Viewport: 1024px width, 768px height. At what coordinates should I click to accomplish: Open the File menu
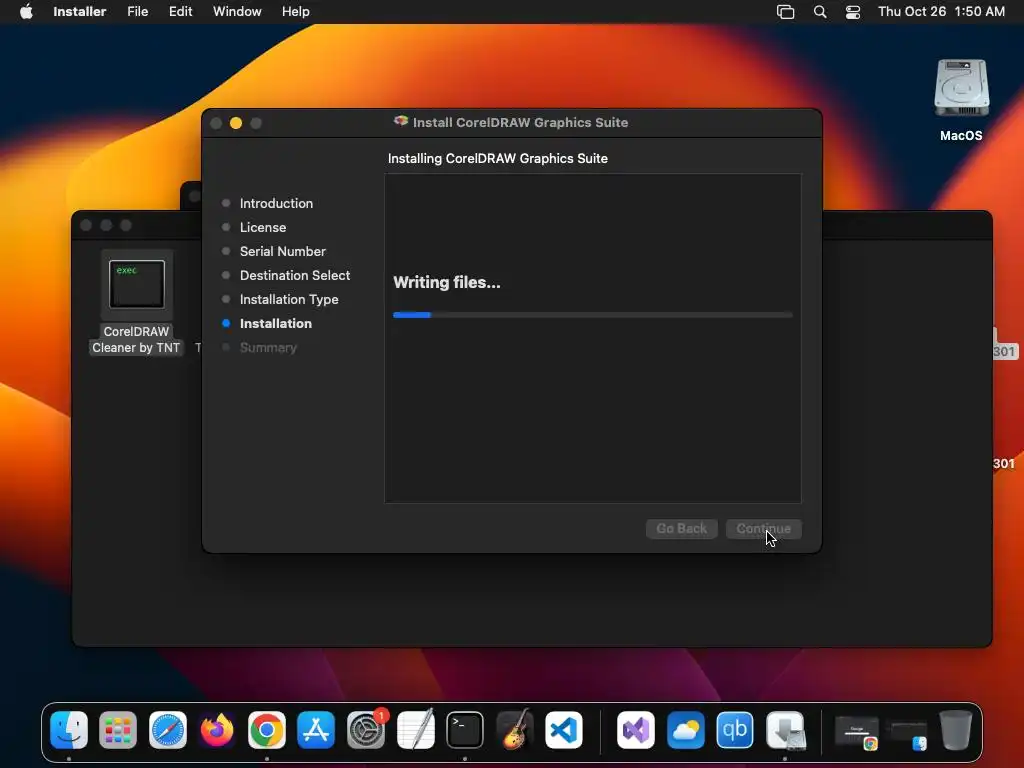[138, 12]
